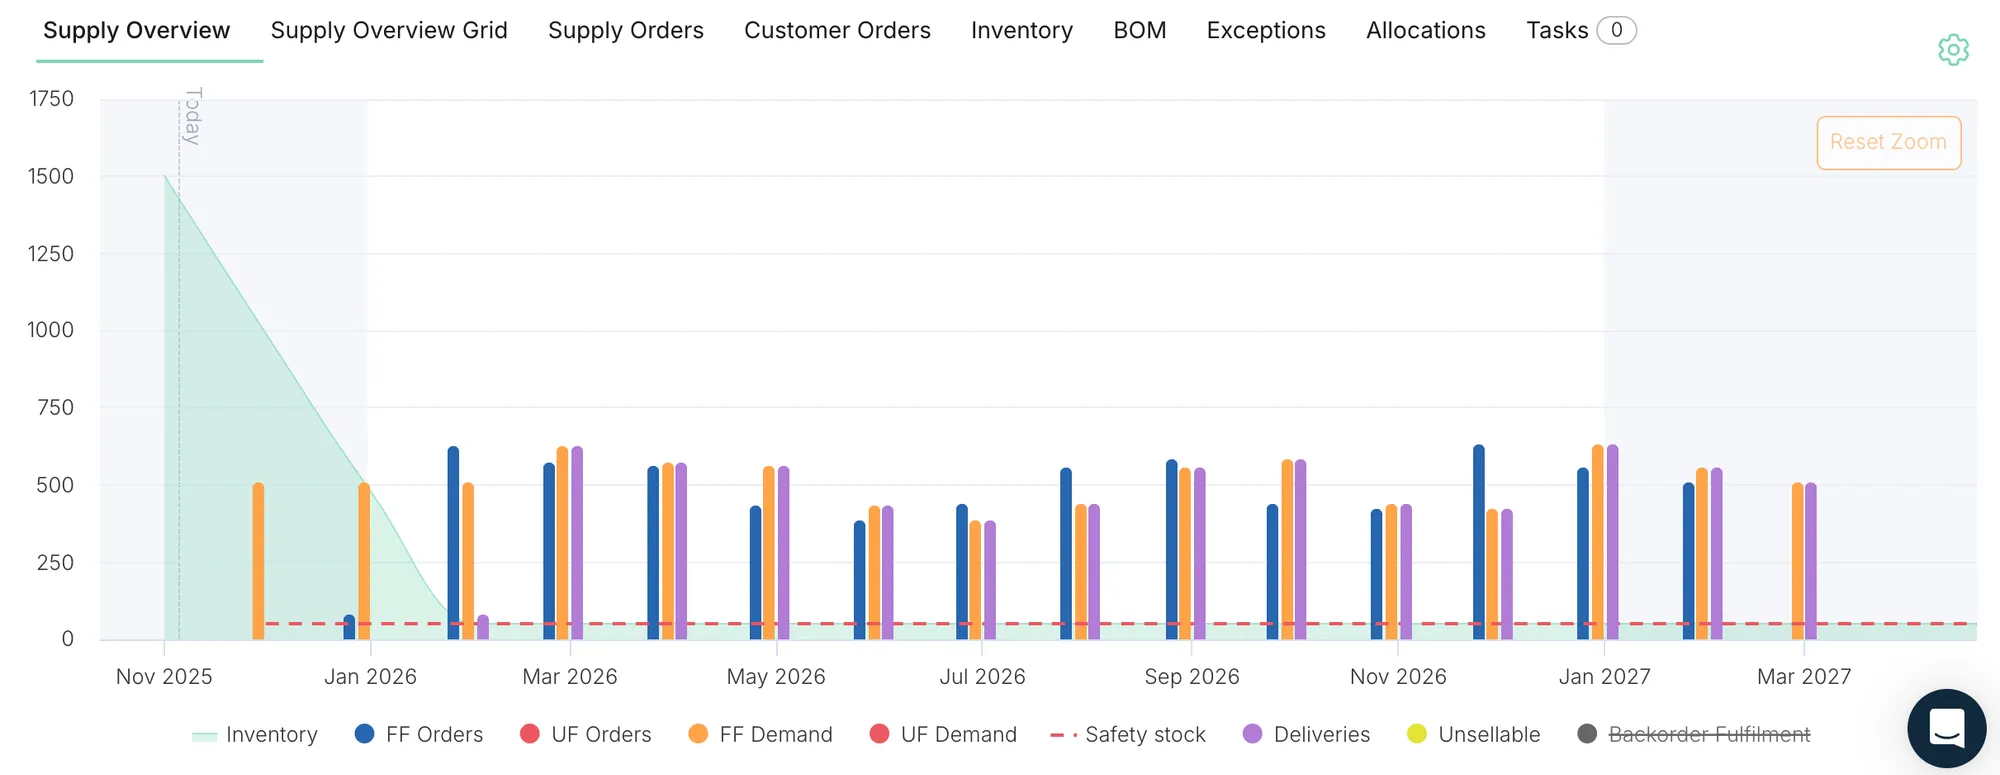The image size is (2000, 775).
Task: Show the Backorder Fulfilment legend series
Action: [x=1693, y=735]
